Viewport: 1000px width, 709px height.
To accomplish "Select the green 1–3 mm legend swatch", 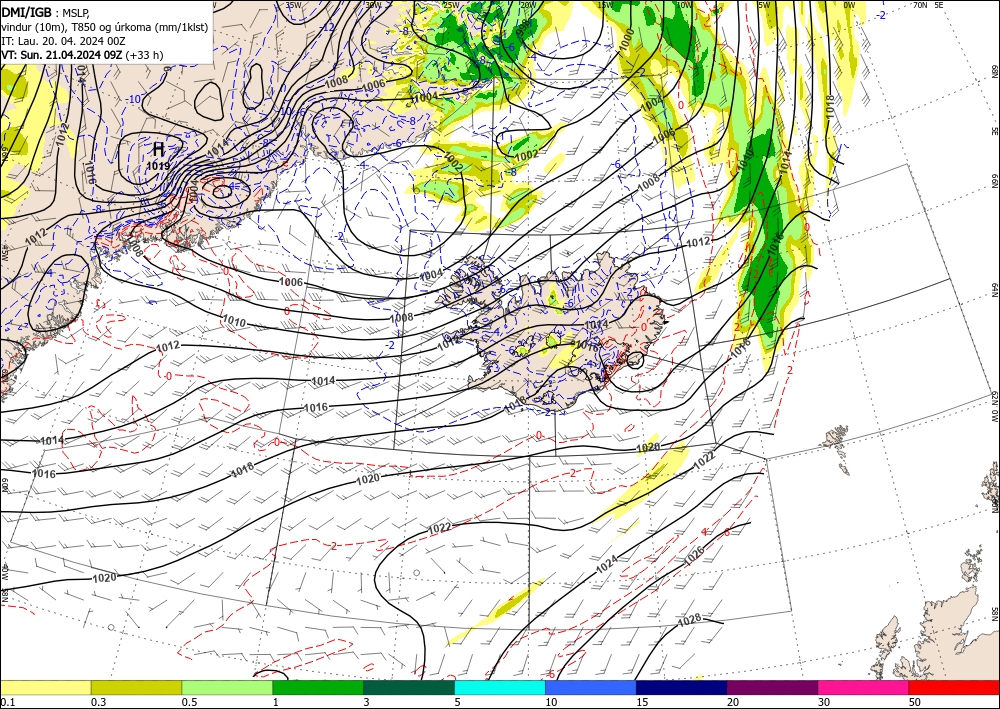I will point(318,687).
